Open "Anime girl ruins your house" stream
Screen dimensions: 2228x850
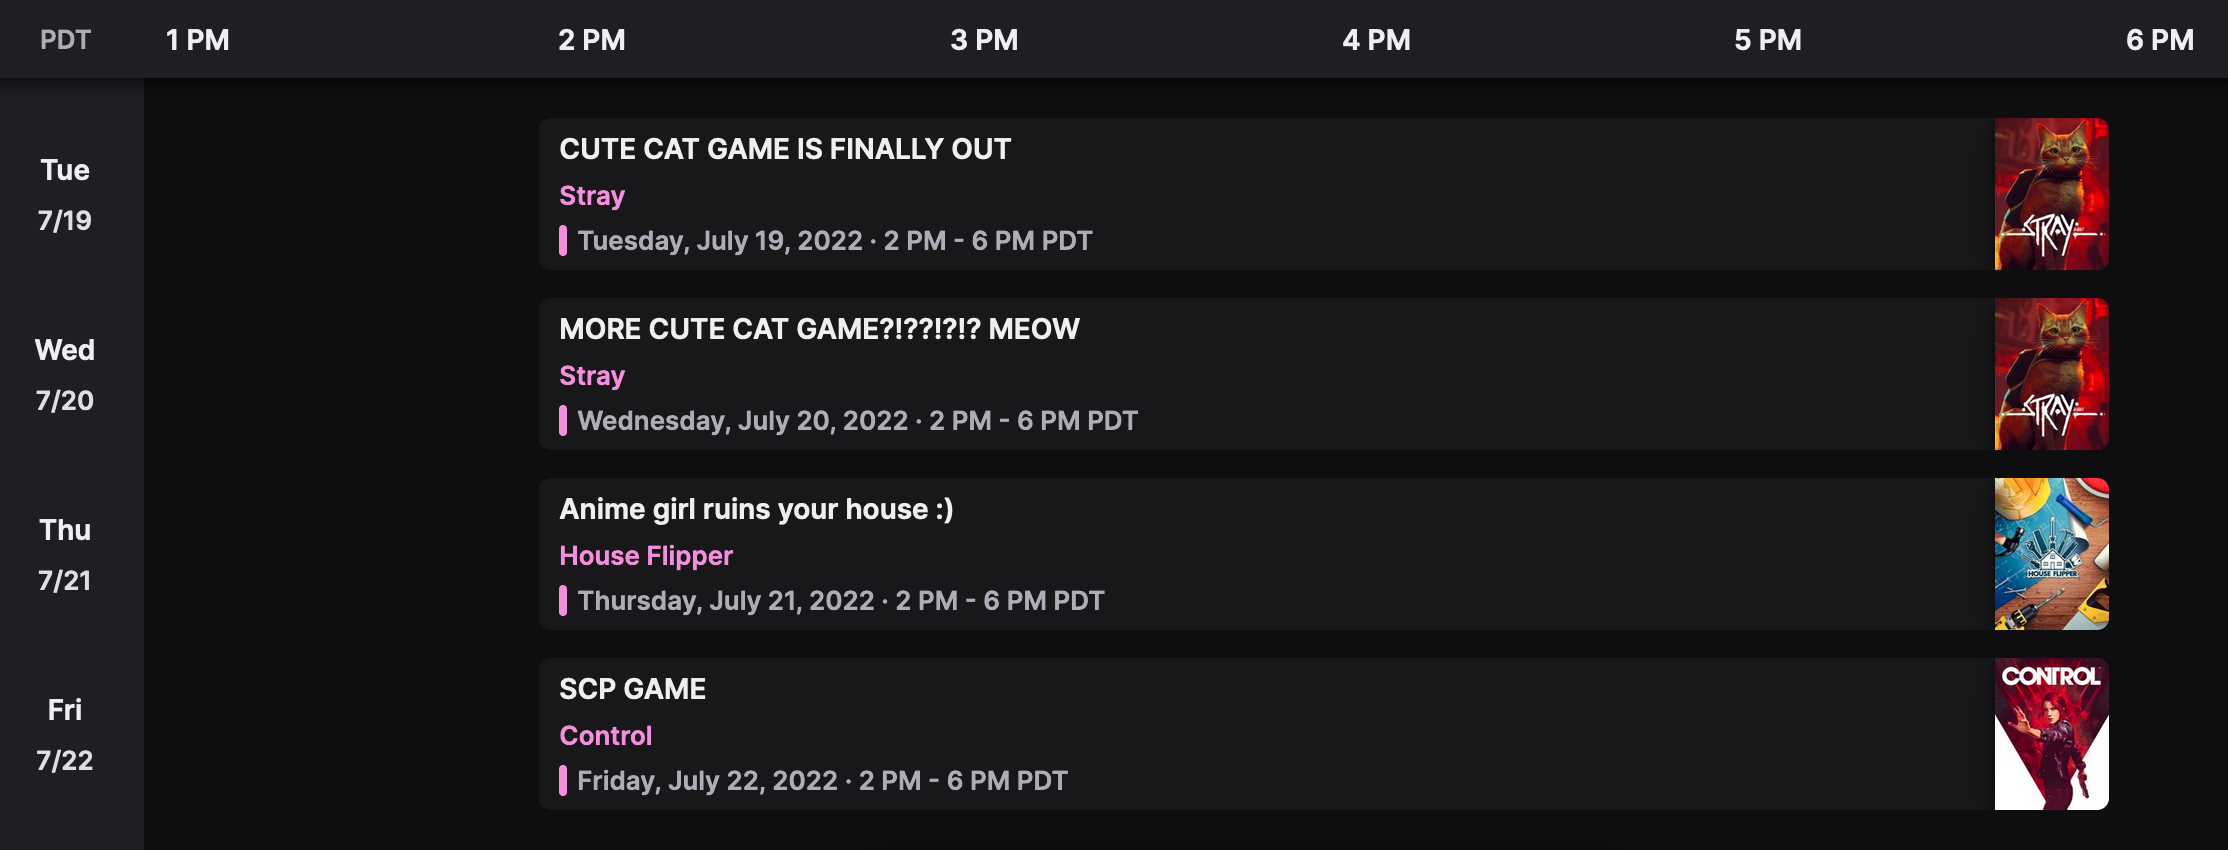[x=756, y=509]
